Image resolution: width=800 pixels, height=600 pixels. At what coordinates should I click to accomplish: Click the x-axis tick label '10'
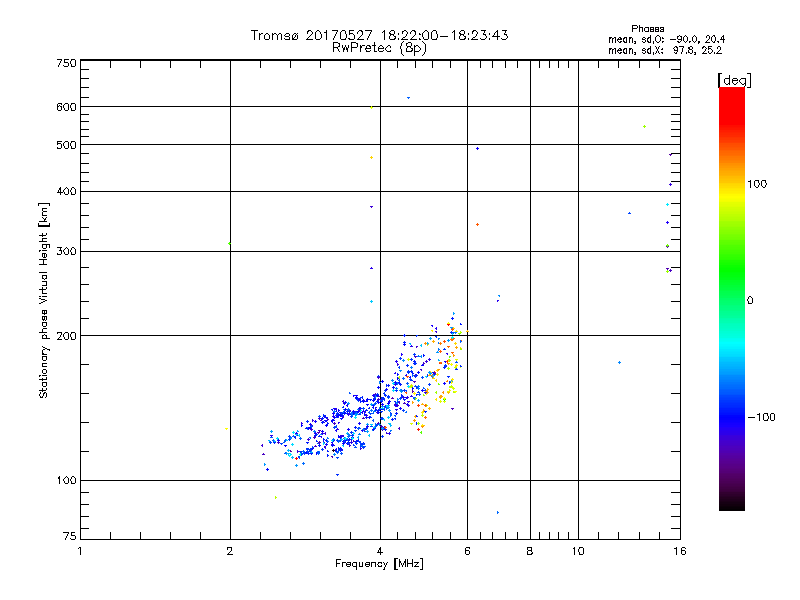(x=578, y=551)
